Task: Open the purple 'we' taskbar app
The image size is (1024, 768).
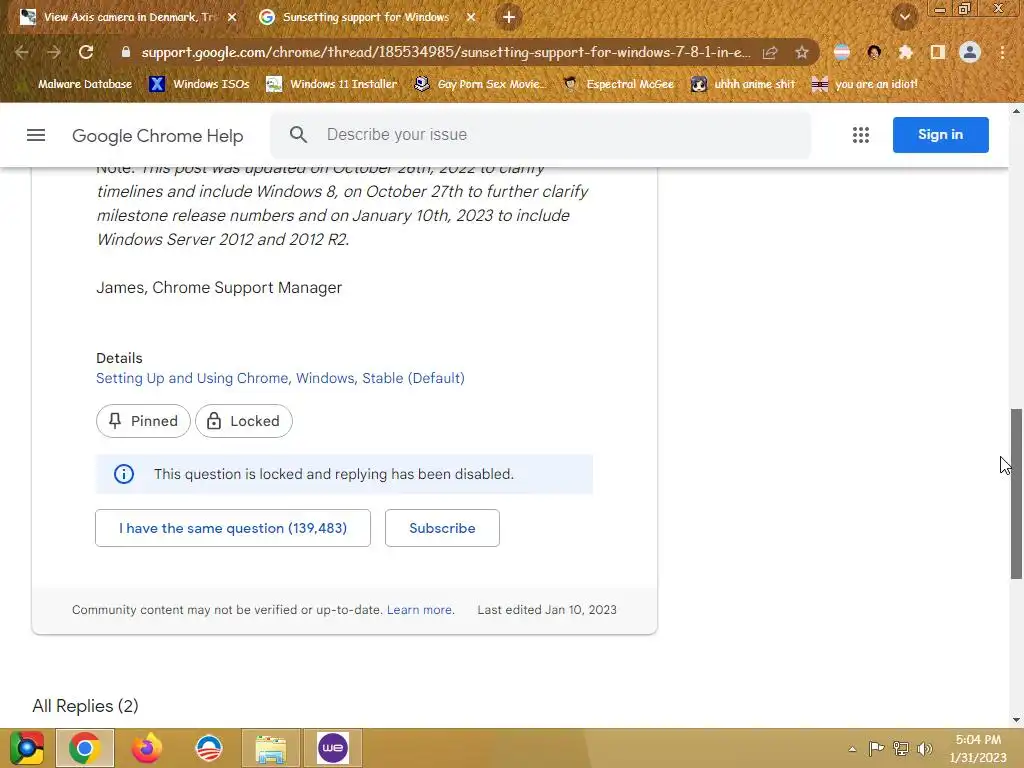Action: click(333, 748)
